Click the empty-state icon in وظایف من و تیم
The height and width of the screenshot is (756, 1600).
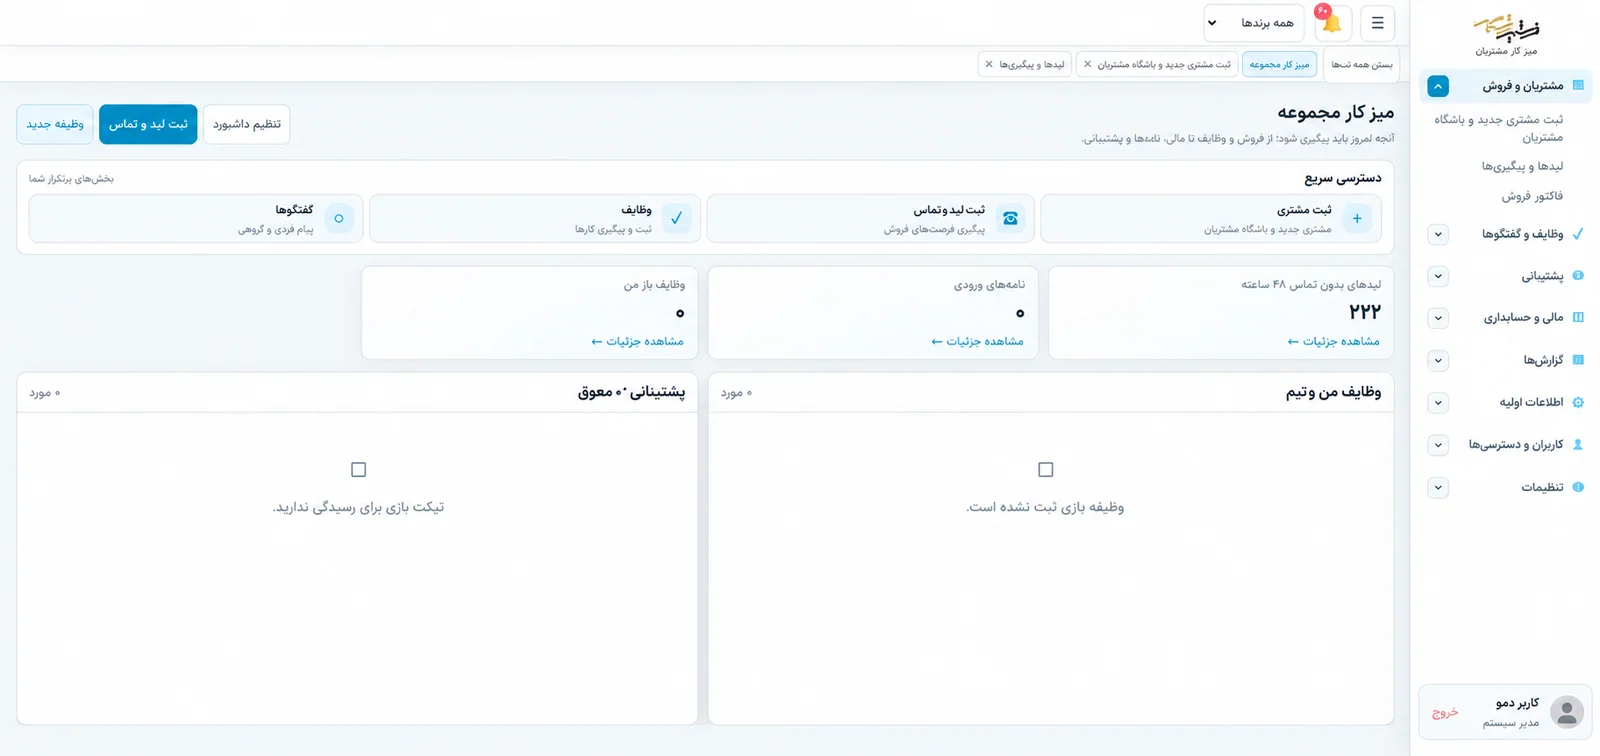1046,469
